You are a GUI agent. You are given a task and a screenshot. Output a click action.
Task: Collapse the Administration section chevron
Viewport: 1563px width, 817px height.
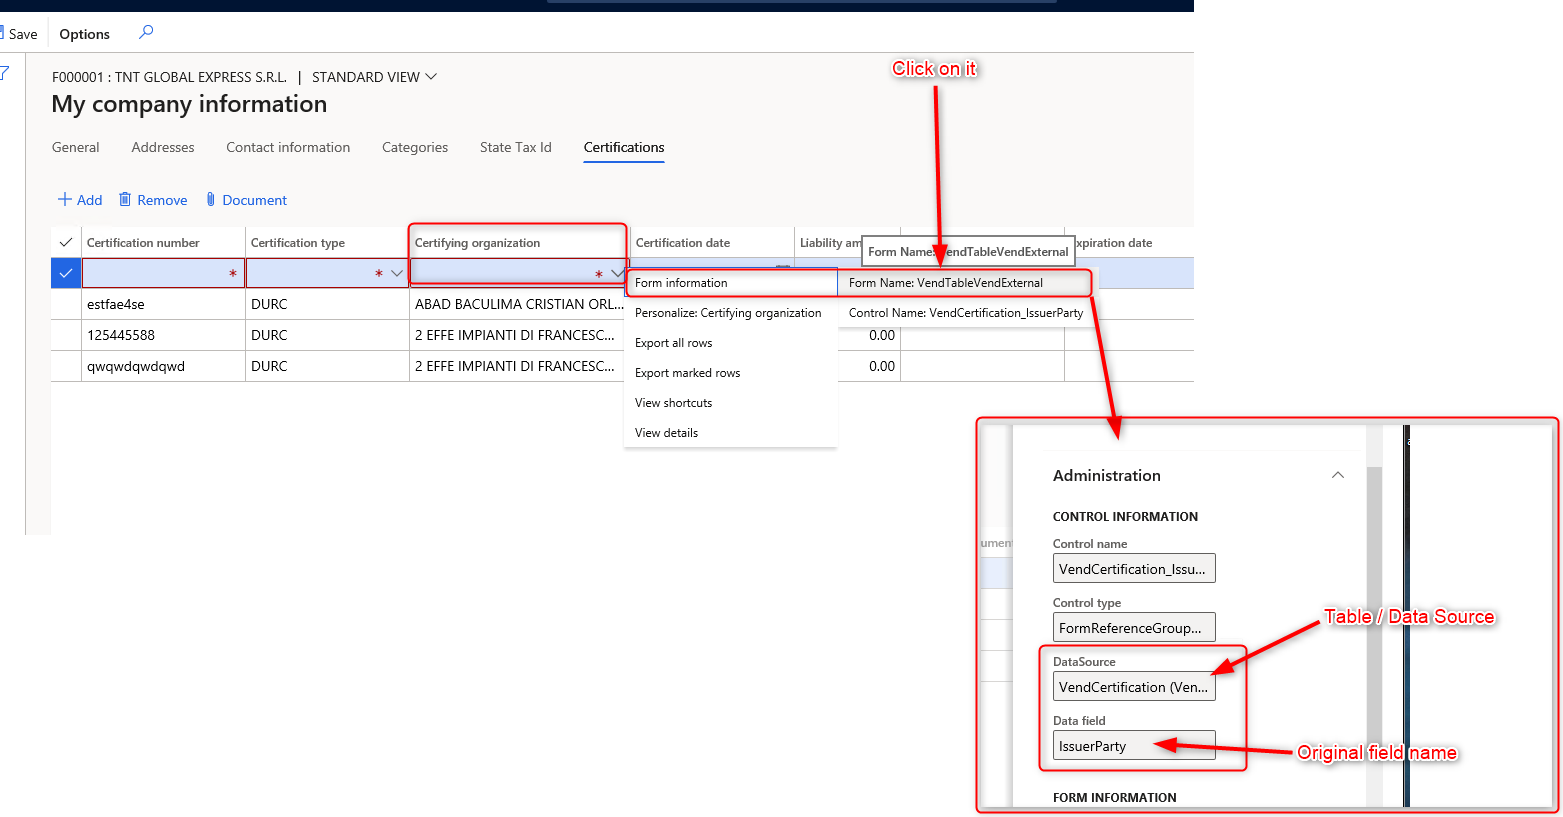1338,475
